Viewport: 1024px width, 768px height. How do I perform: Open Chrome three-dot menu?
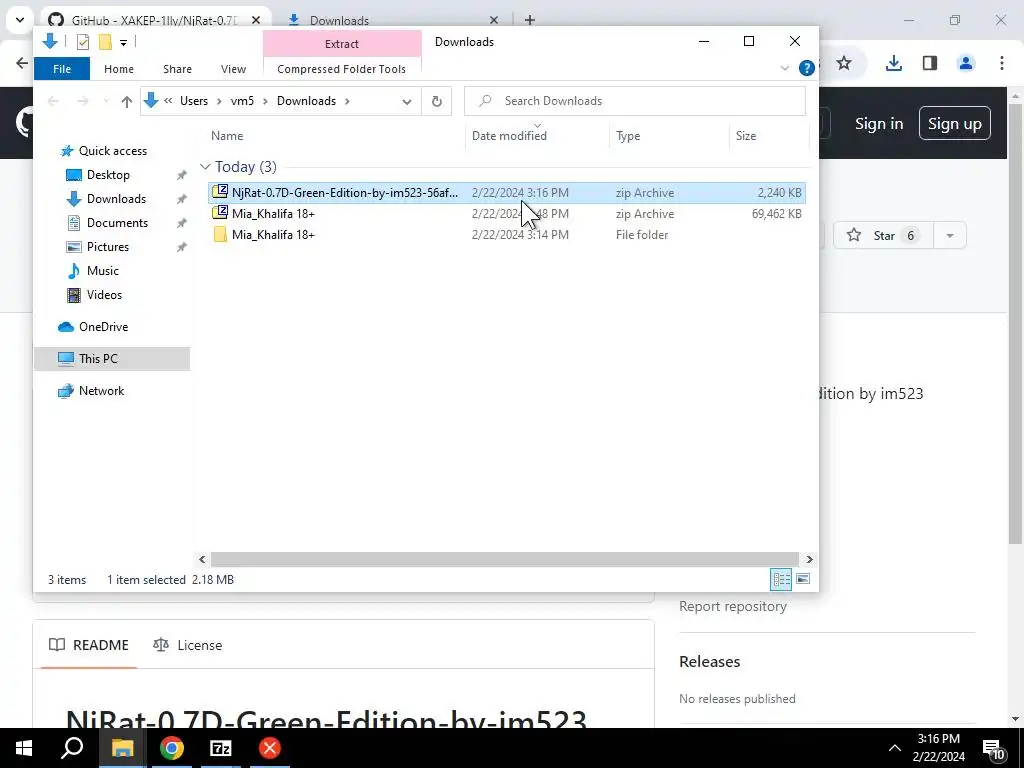coord(1002,63)
